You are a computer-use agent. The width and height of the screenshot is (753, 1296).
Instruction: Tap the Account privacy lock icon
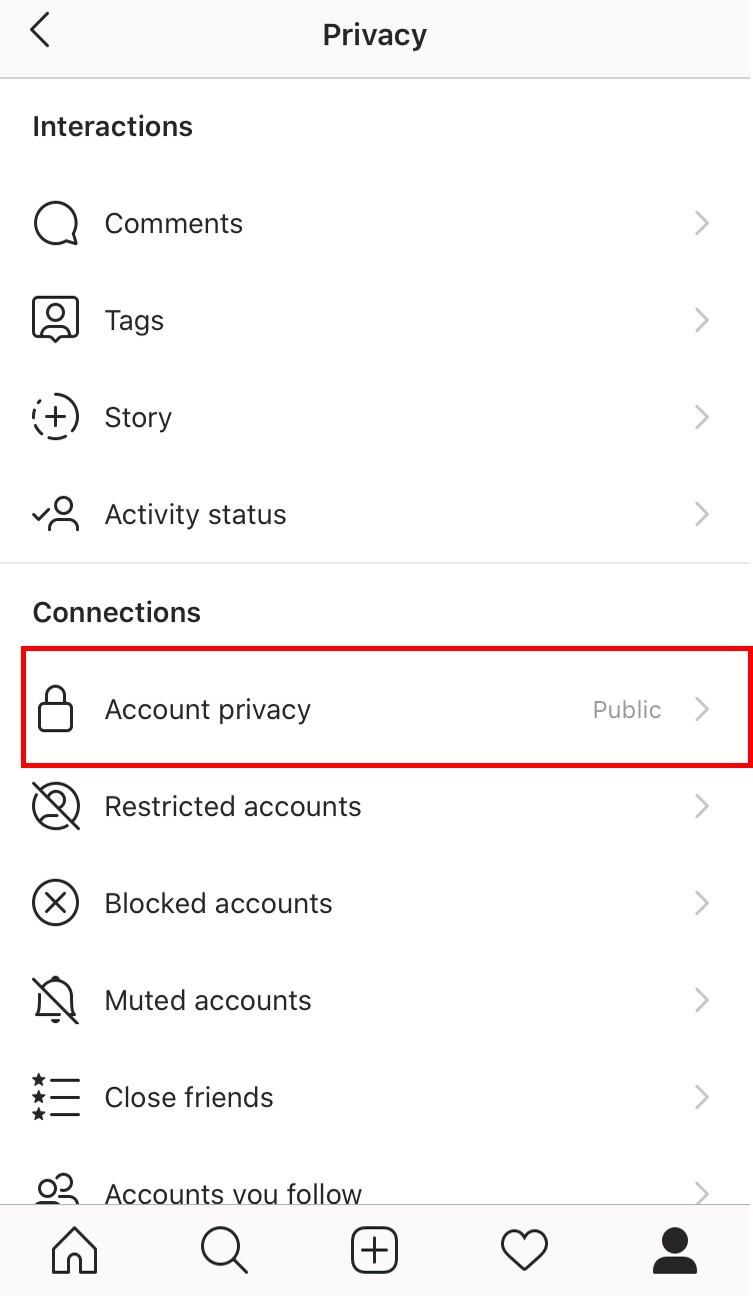point(56,709)
